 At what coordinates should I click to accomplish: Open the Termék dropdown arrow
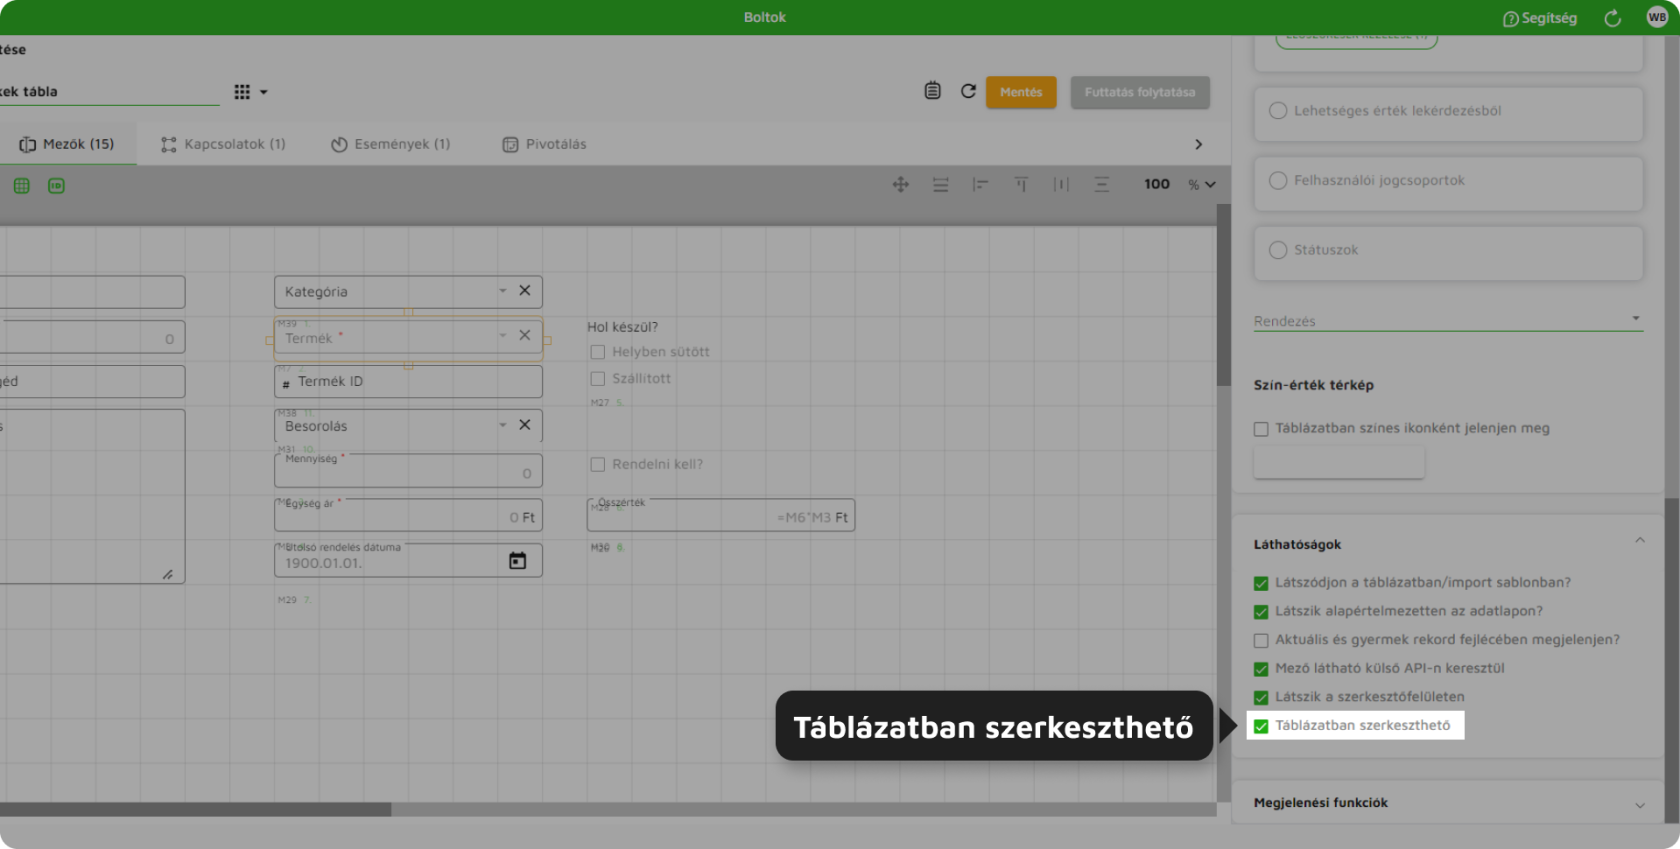pyautogui.click(x=503, y=336)
